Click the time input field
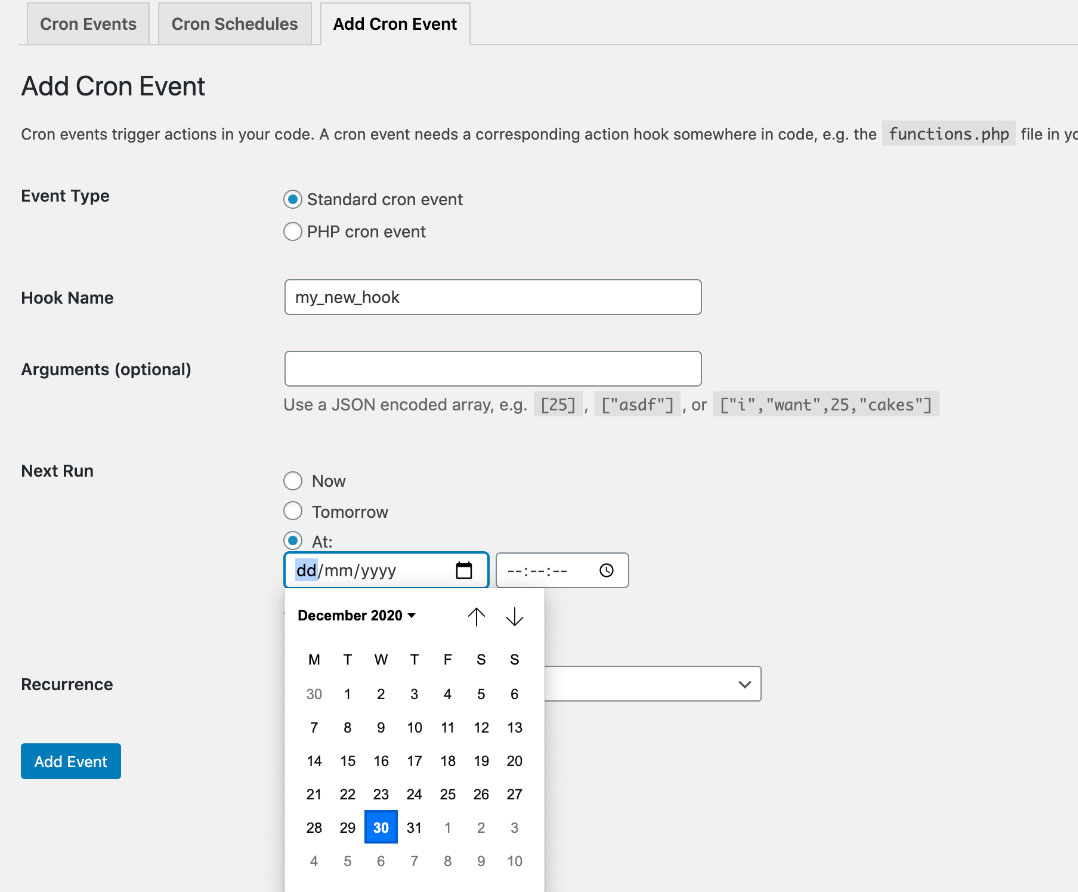Screen dimensions: 1078x892 pos(562,570)
